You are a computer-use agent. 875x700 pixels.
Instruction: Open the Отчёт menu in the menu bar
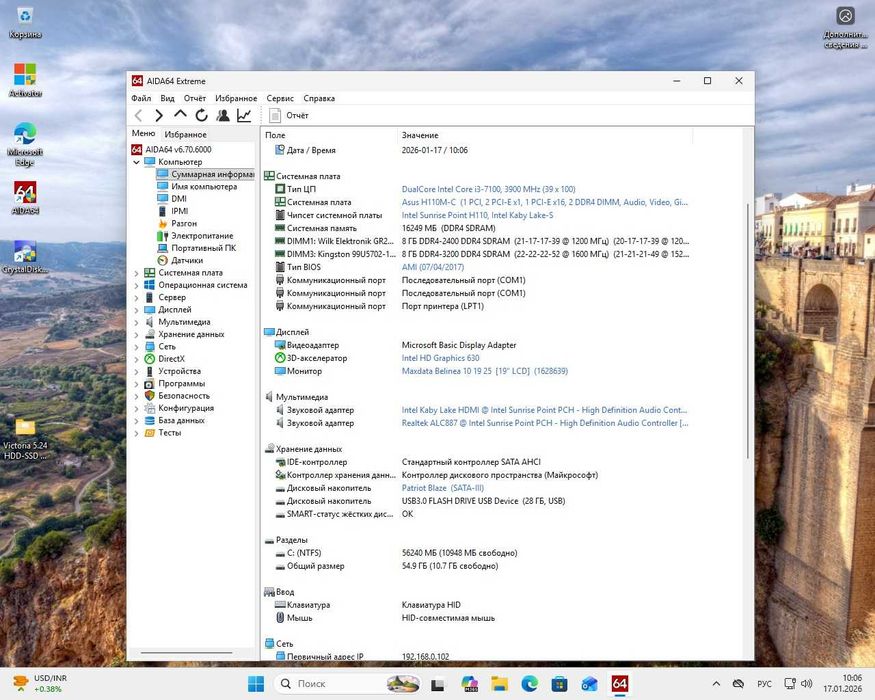point(195,98)
